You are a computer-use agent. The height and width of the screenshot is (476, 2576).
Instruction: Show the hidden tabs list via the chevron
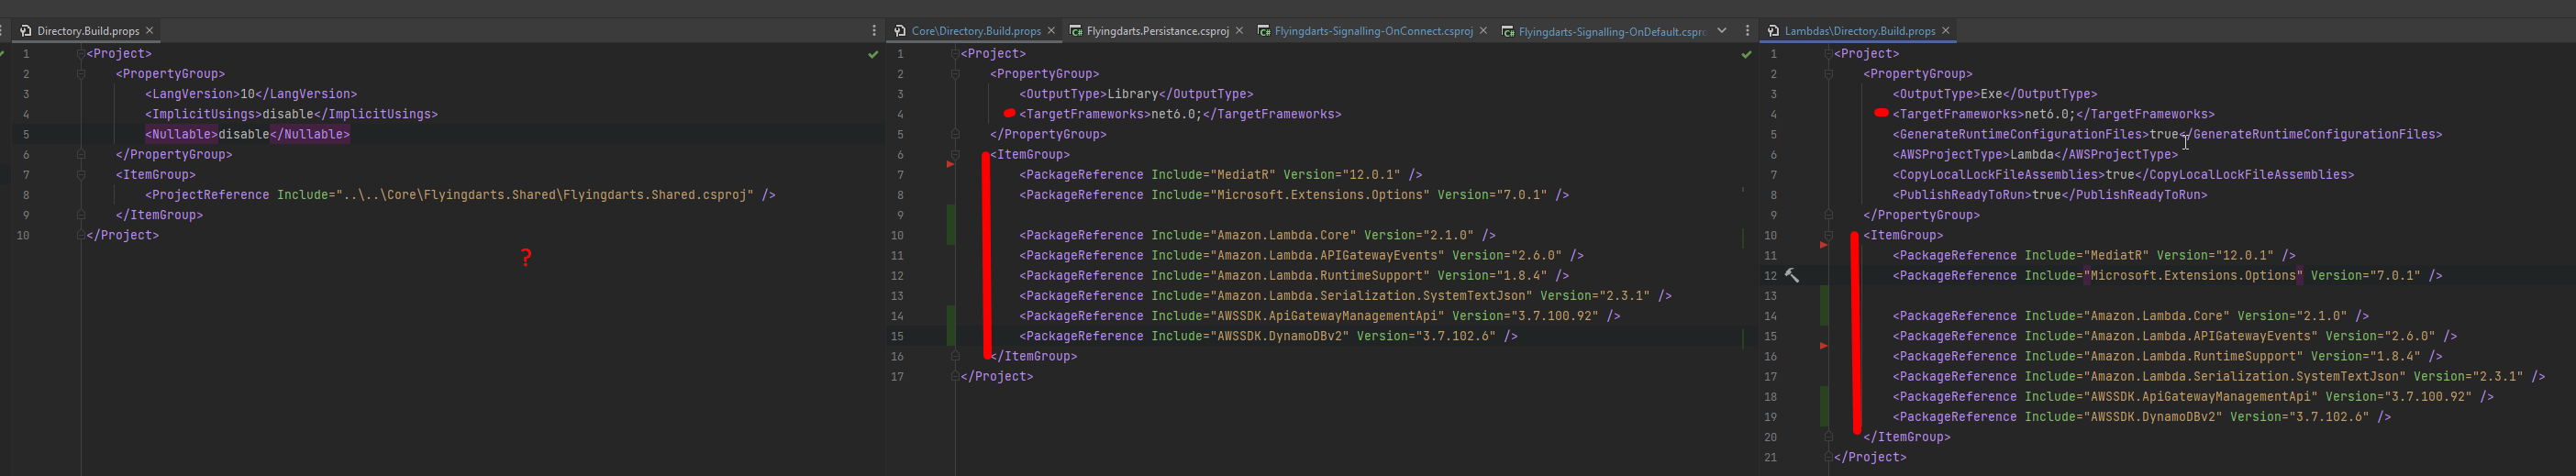(x=1722, y=31)
